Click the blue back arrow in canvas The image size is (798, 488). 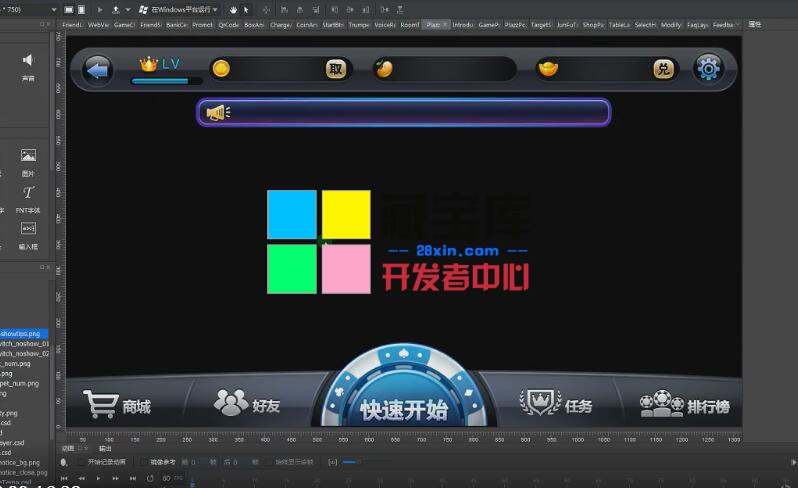pyautogui.click(x=97, y=70)
